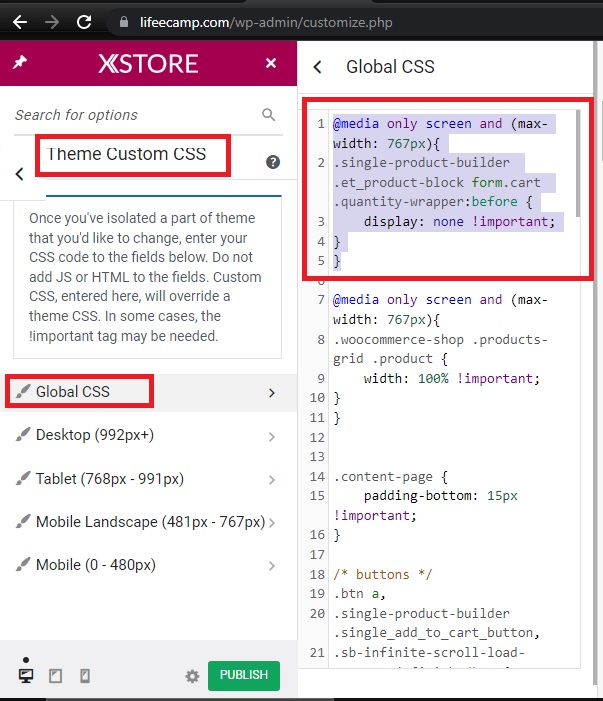Open the Global CSS section
The width and height of the screenshot is (603, 701).
click(148, 392)
